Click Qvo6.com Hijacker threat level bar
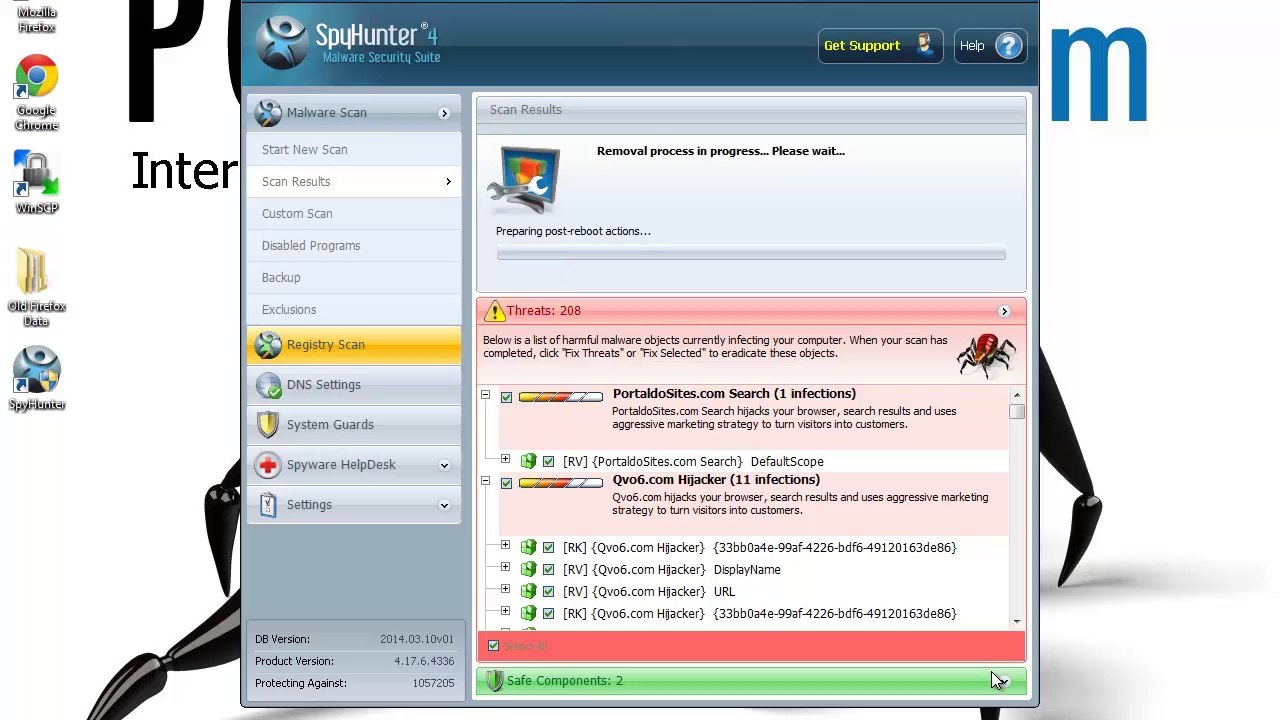 click(x=560, y=484)
